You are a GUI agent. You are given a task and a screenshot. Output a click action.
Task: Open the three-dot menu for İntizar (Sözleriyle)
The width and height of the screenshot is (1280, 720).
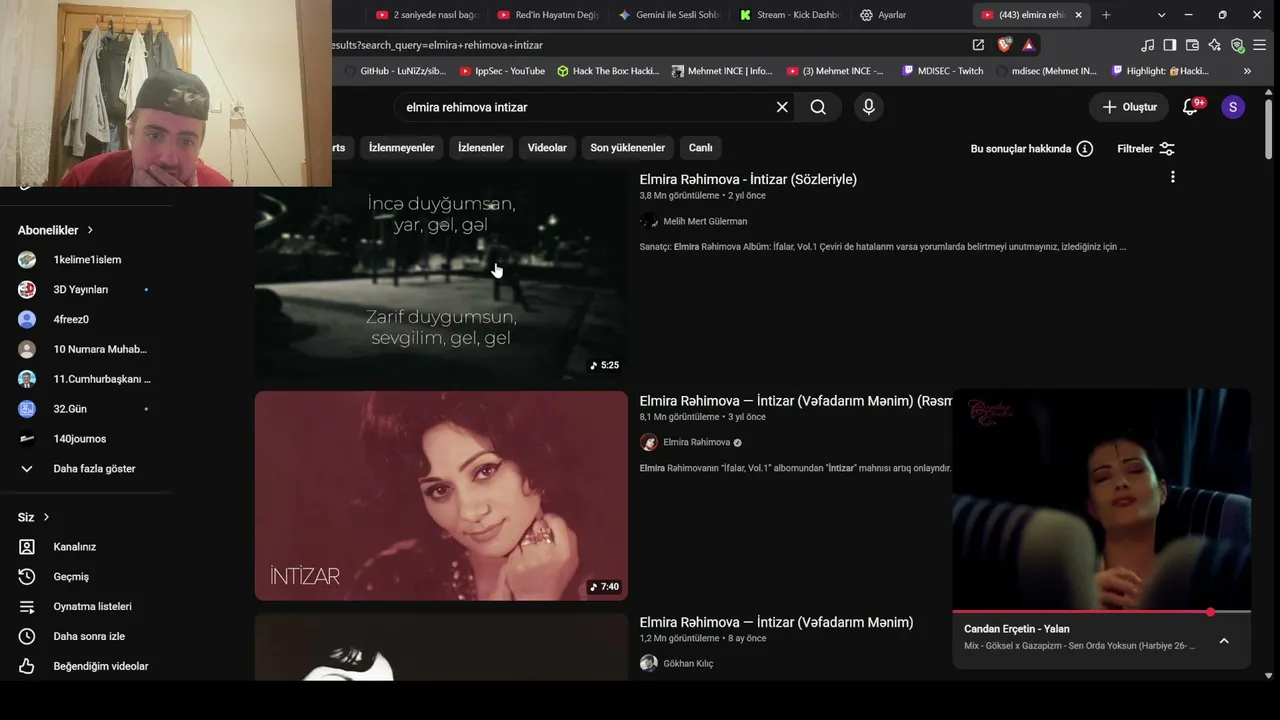click(1172, 177)
